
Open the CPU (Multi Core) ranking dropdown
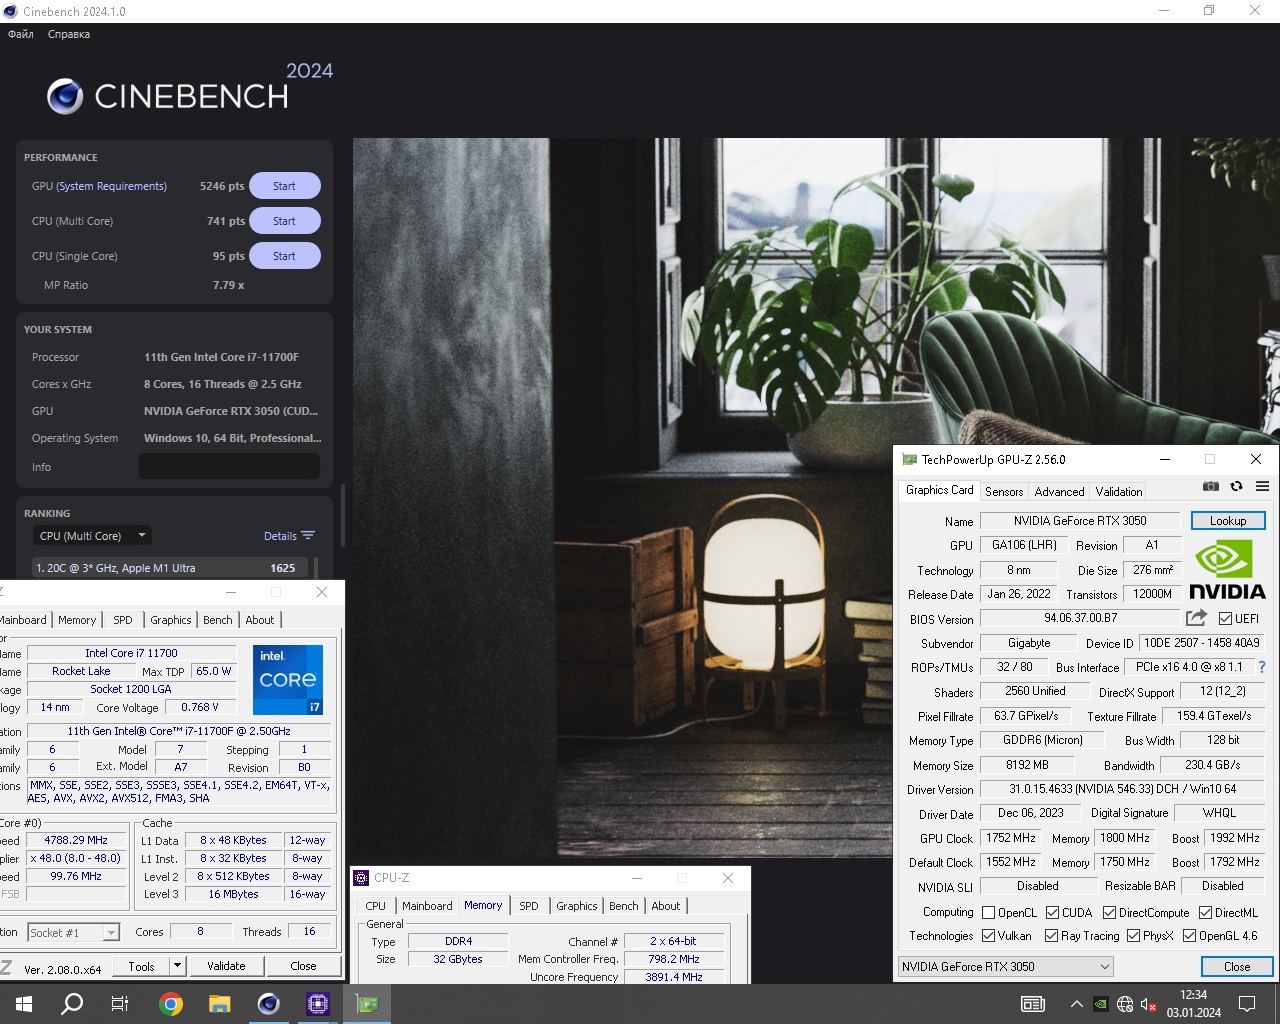tap(92, 536)
